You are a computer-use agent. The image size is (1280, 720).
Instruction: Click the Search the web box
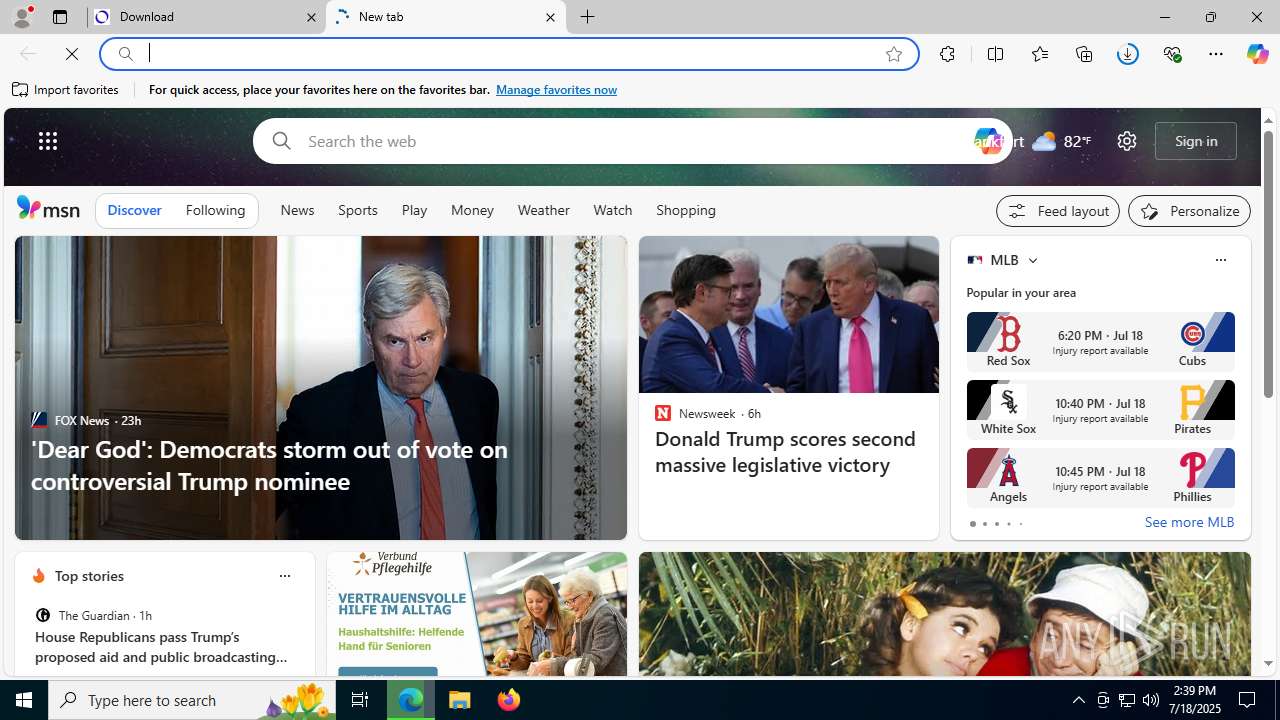632,141
